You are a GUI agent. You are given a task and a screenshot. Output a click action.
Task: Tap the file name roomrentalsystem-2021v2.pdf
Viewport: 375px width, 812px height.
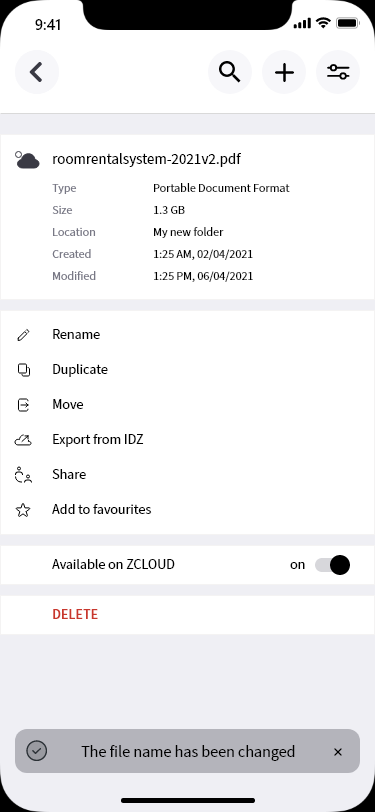pyautogui.click(x=147, y=159)
